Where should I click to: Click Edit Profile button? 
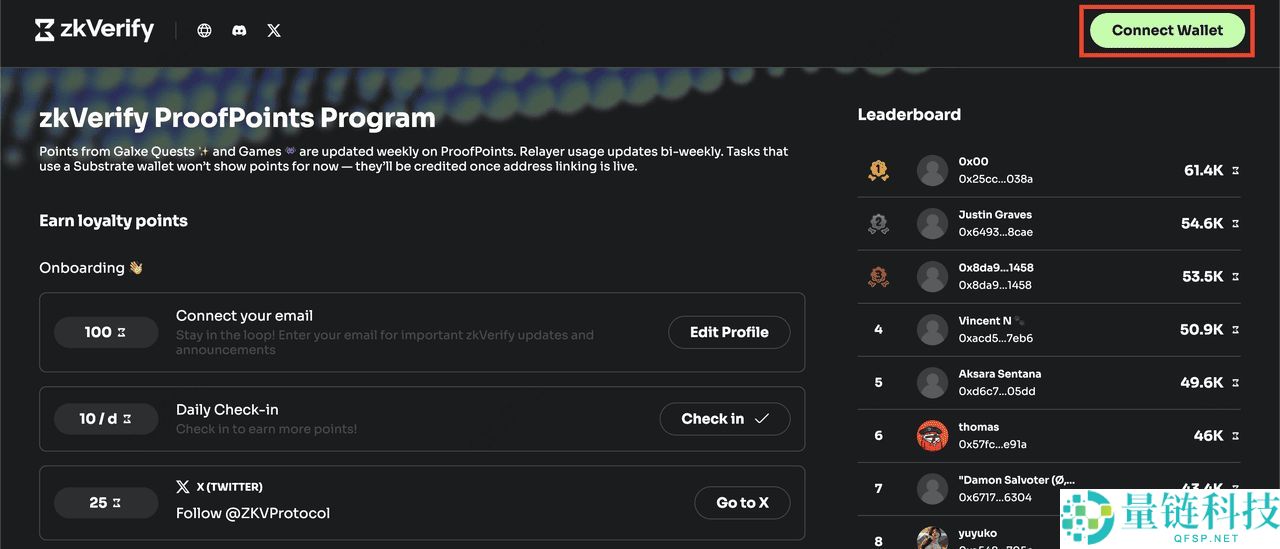[729, 332]
